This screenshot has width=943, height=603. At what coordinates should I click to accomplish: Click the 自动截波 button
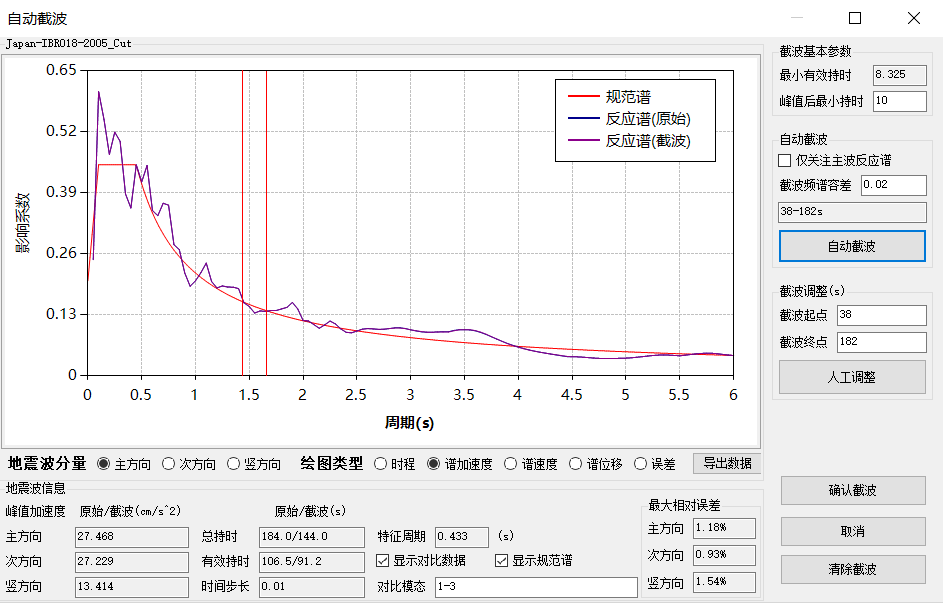pyautogui.click(x=852, y=246)
